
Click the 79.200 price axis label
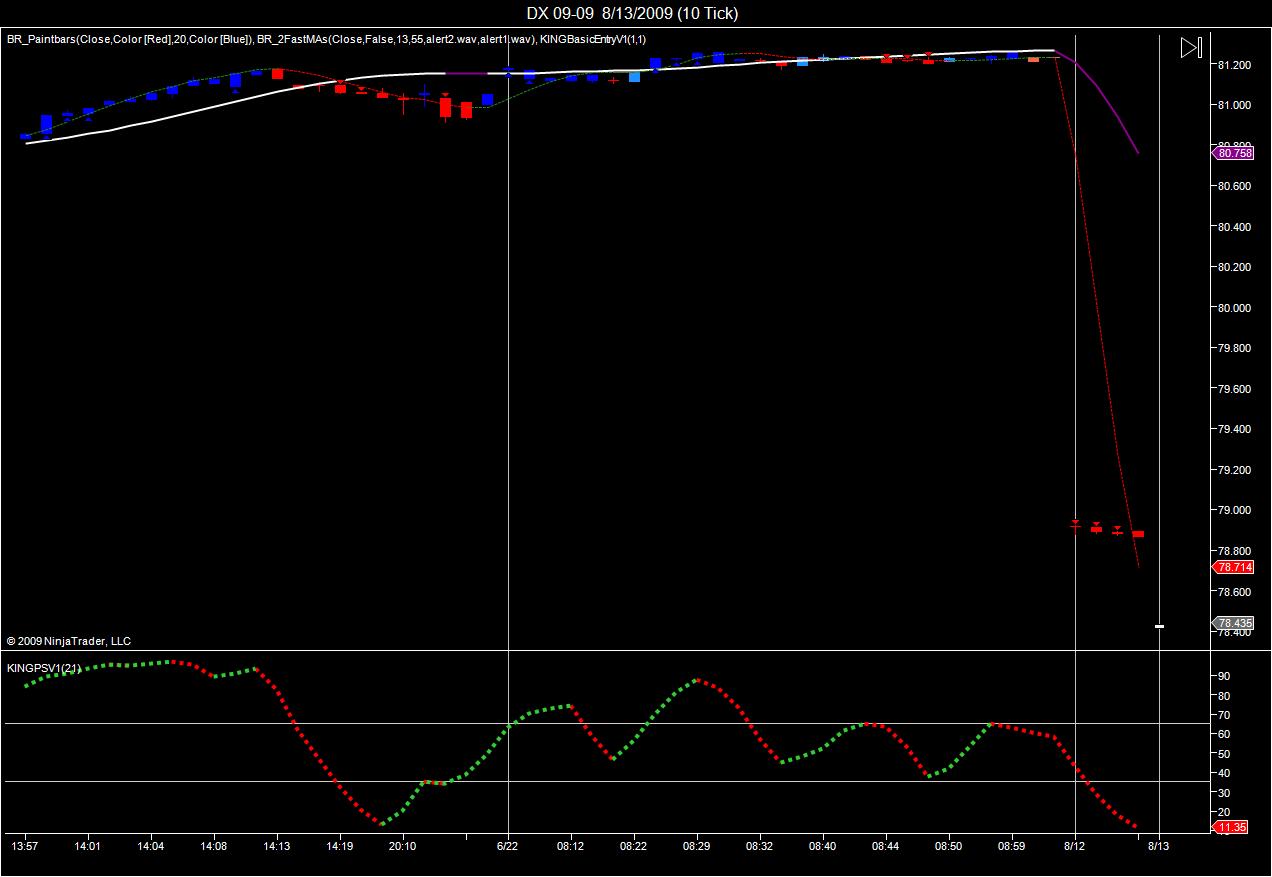pyautogui.click(x=1235, y=470)
